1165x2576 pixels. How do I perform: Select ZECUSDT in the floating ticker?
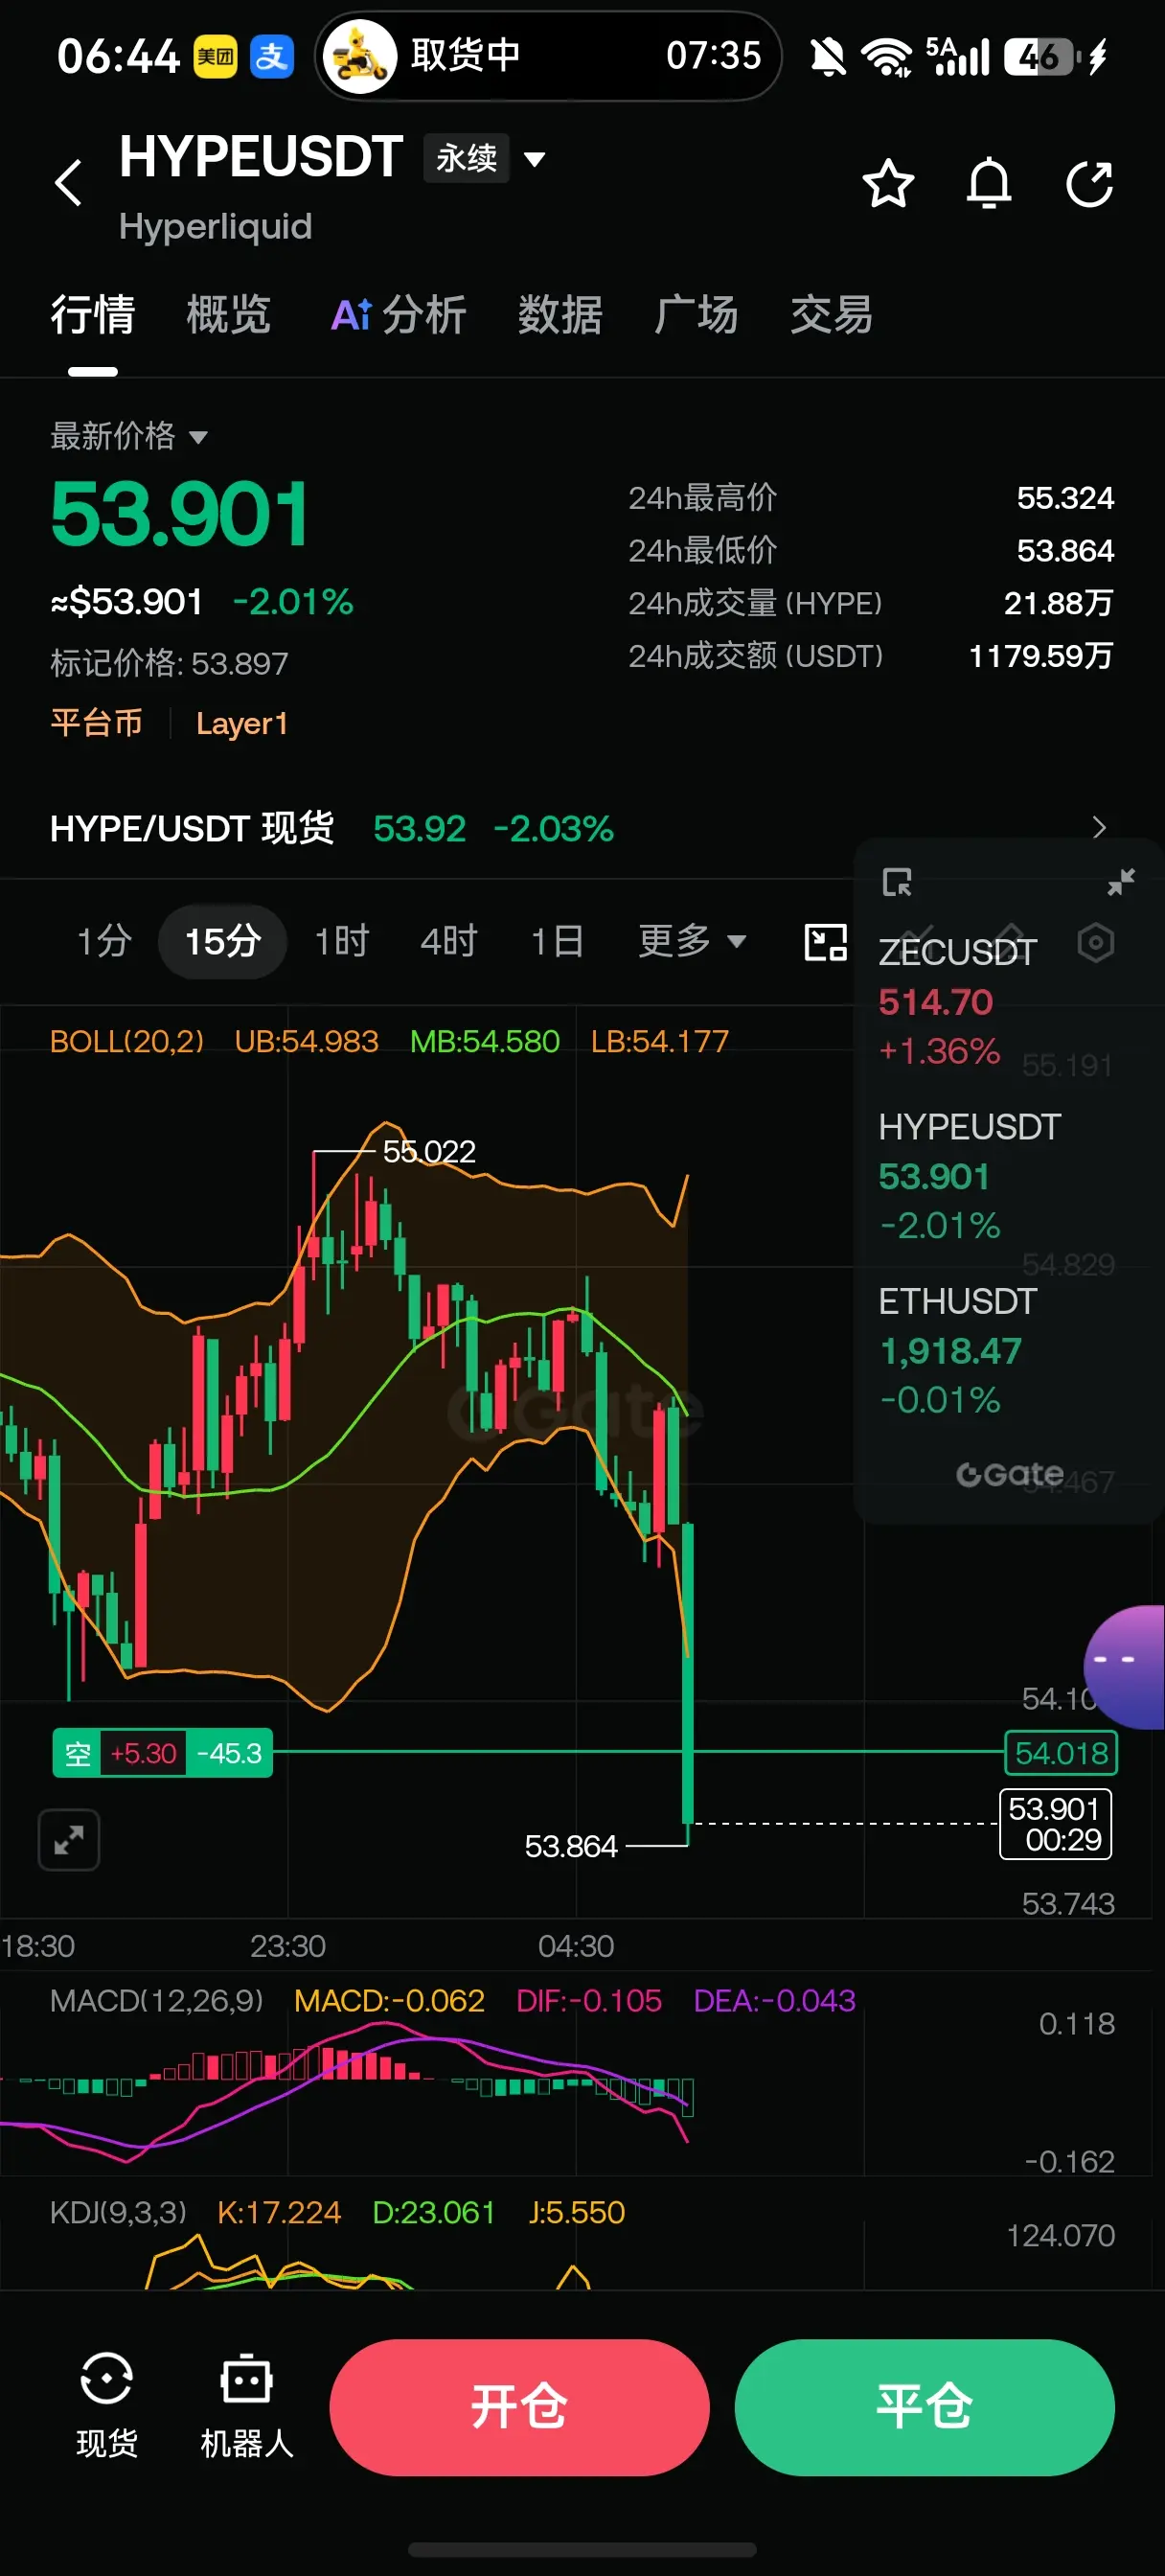click(x=957, y=1002)
